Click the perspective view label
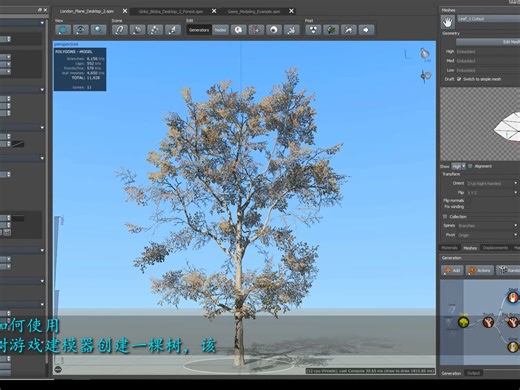 pos(66,44)
